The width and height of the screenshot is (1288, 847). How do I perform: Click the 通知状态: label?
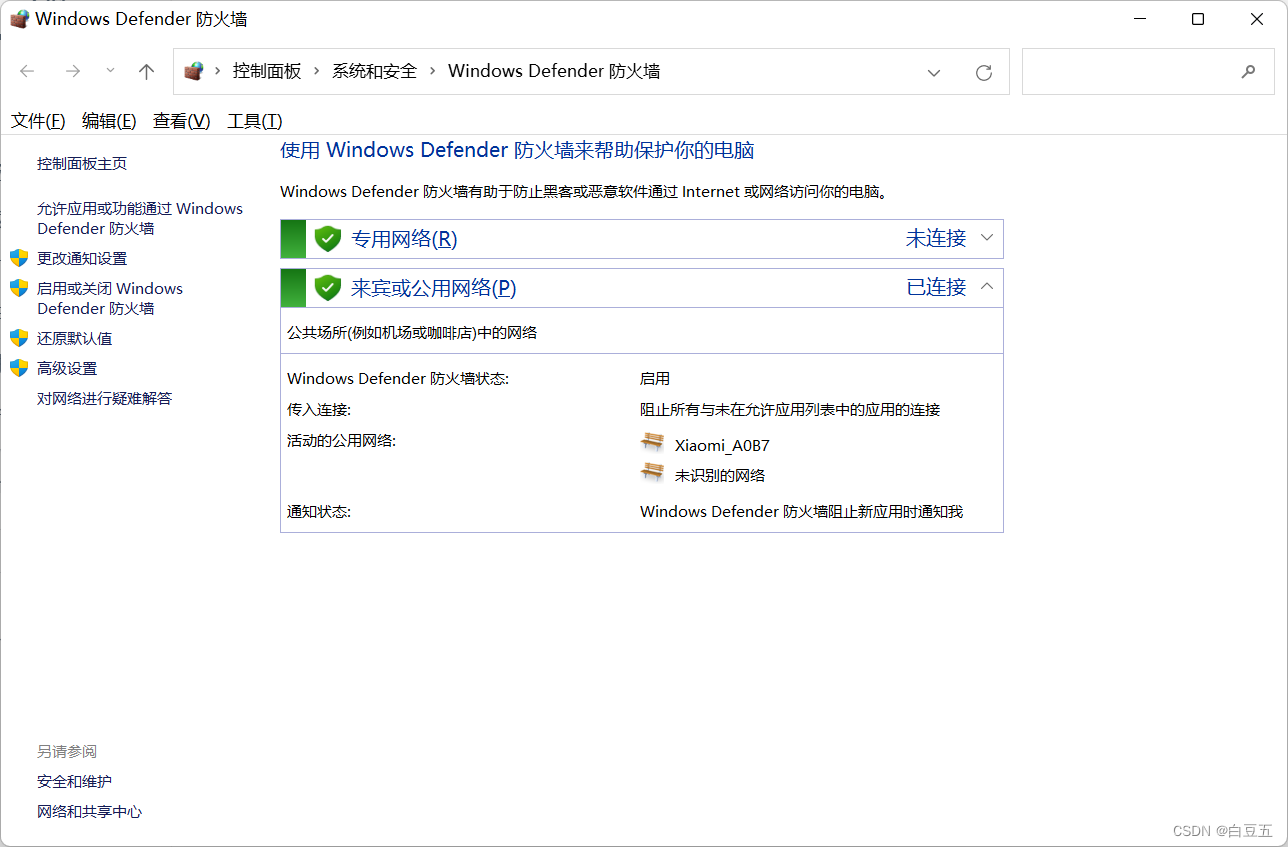(319, 512)
